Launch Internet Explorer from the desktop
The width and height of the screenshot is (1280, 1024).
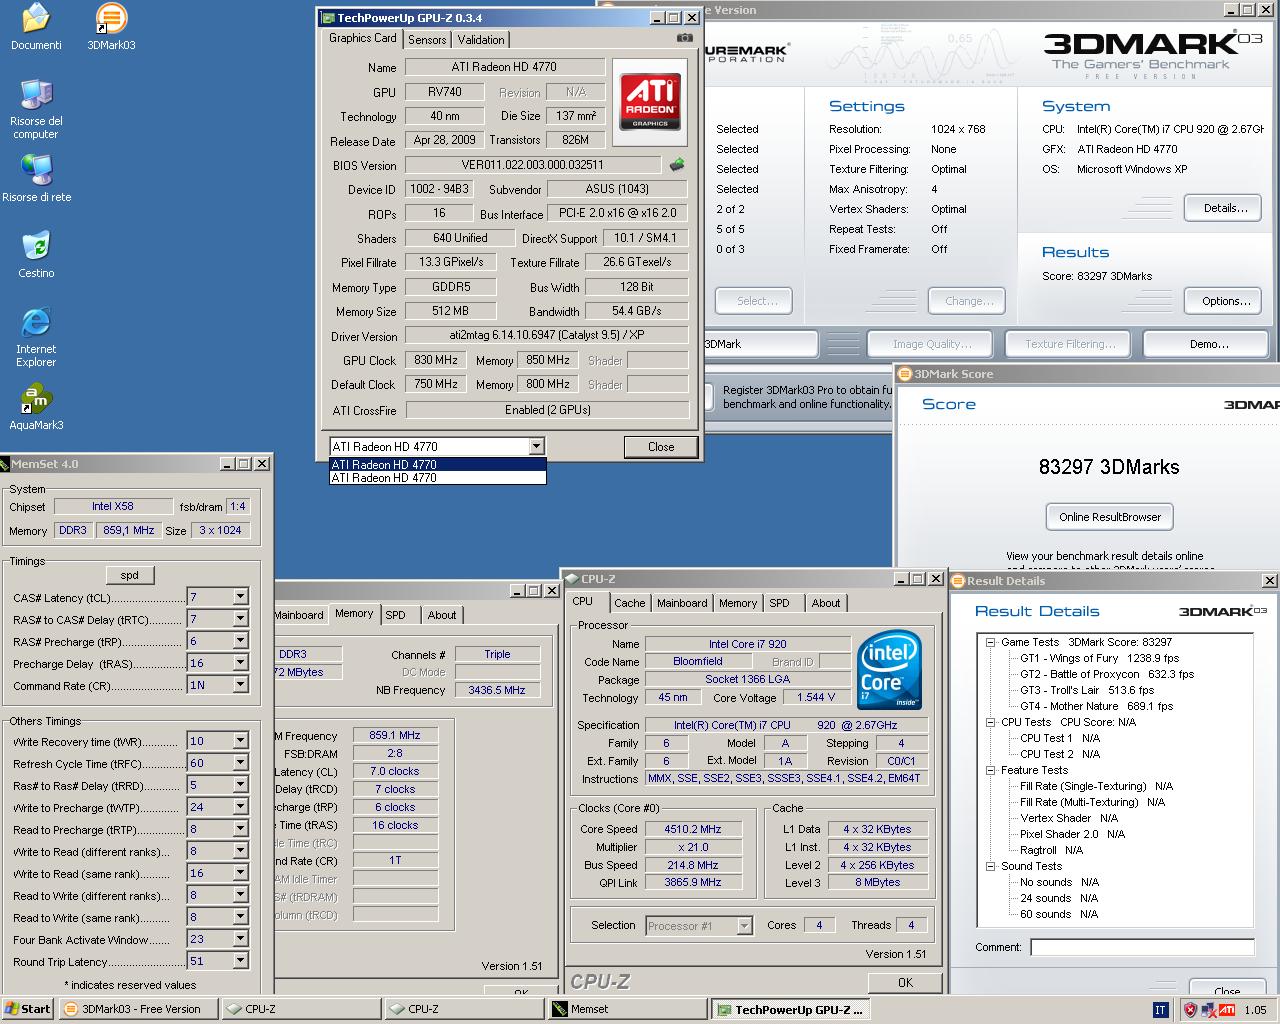tap(36, 337)
